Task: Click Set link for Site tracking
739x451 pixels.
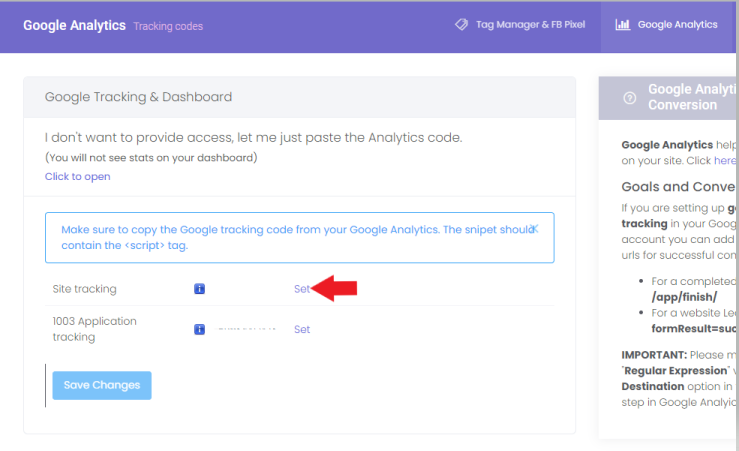Action: [x=302, y=289]
